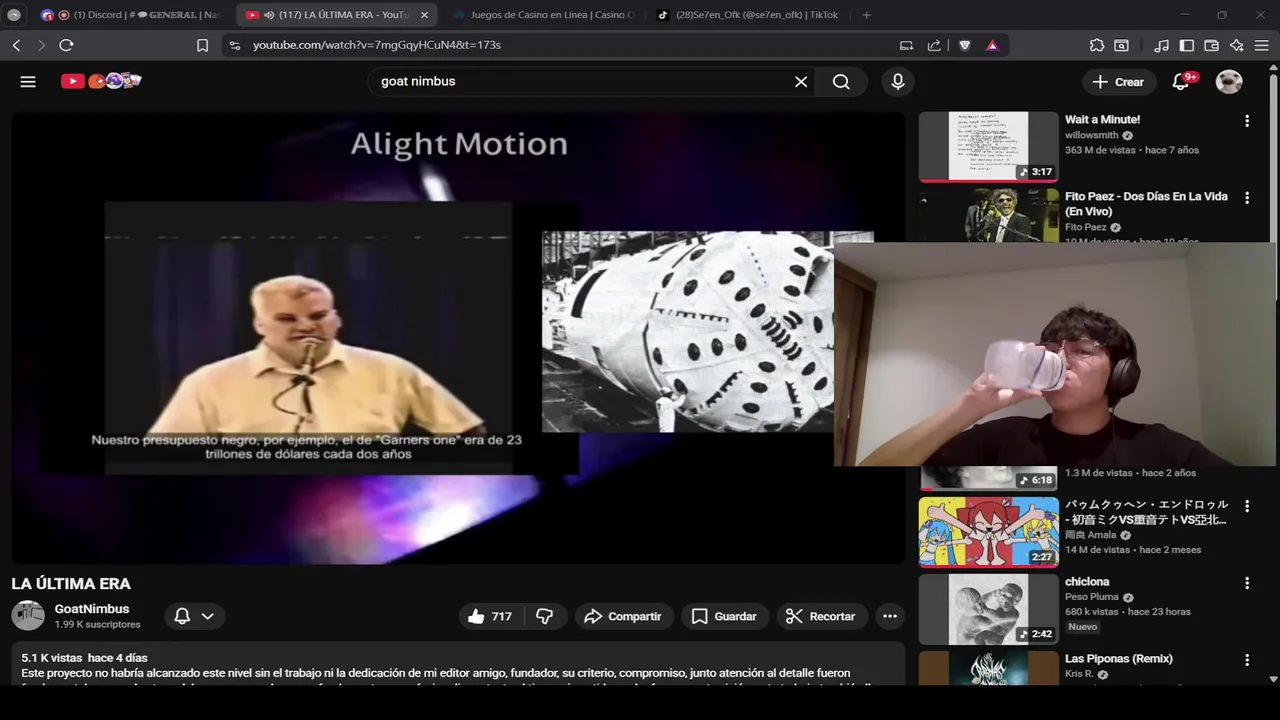Run search with magnifier button
This screenshot has width=1280, height=720.
pyautogui.click(x=841, y=82)
